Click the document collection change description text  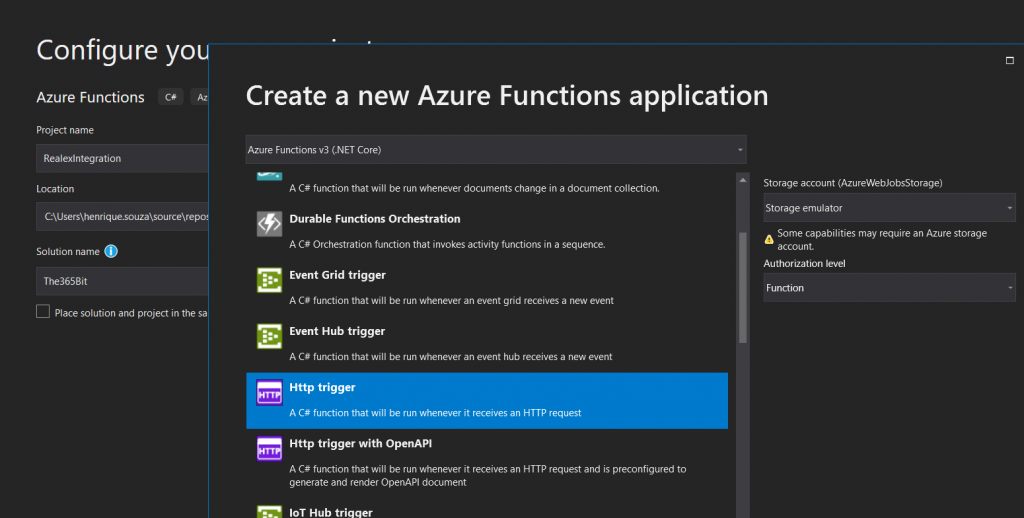coord(474,188)
